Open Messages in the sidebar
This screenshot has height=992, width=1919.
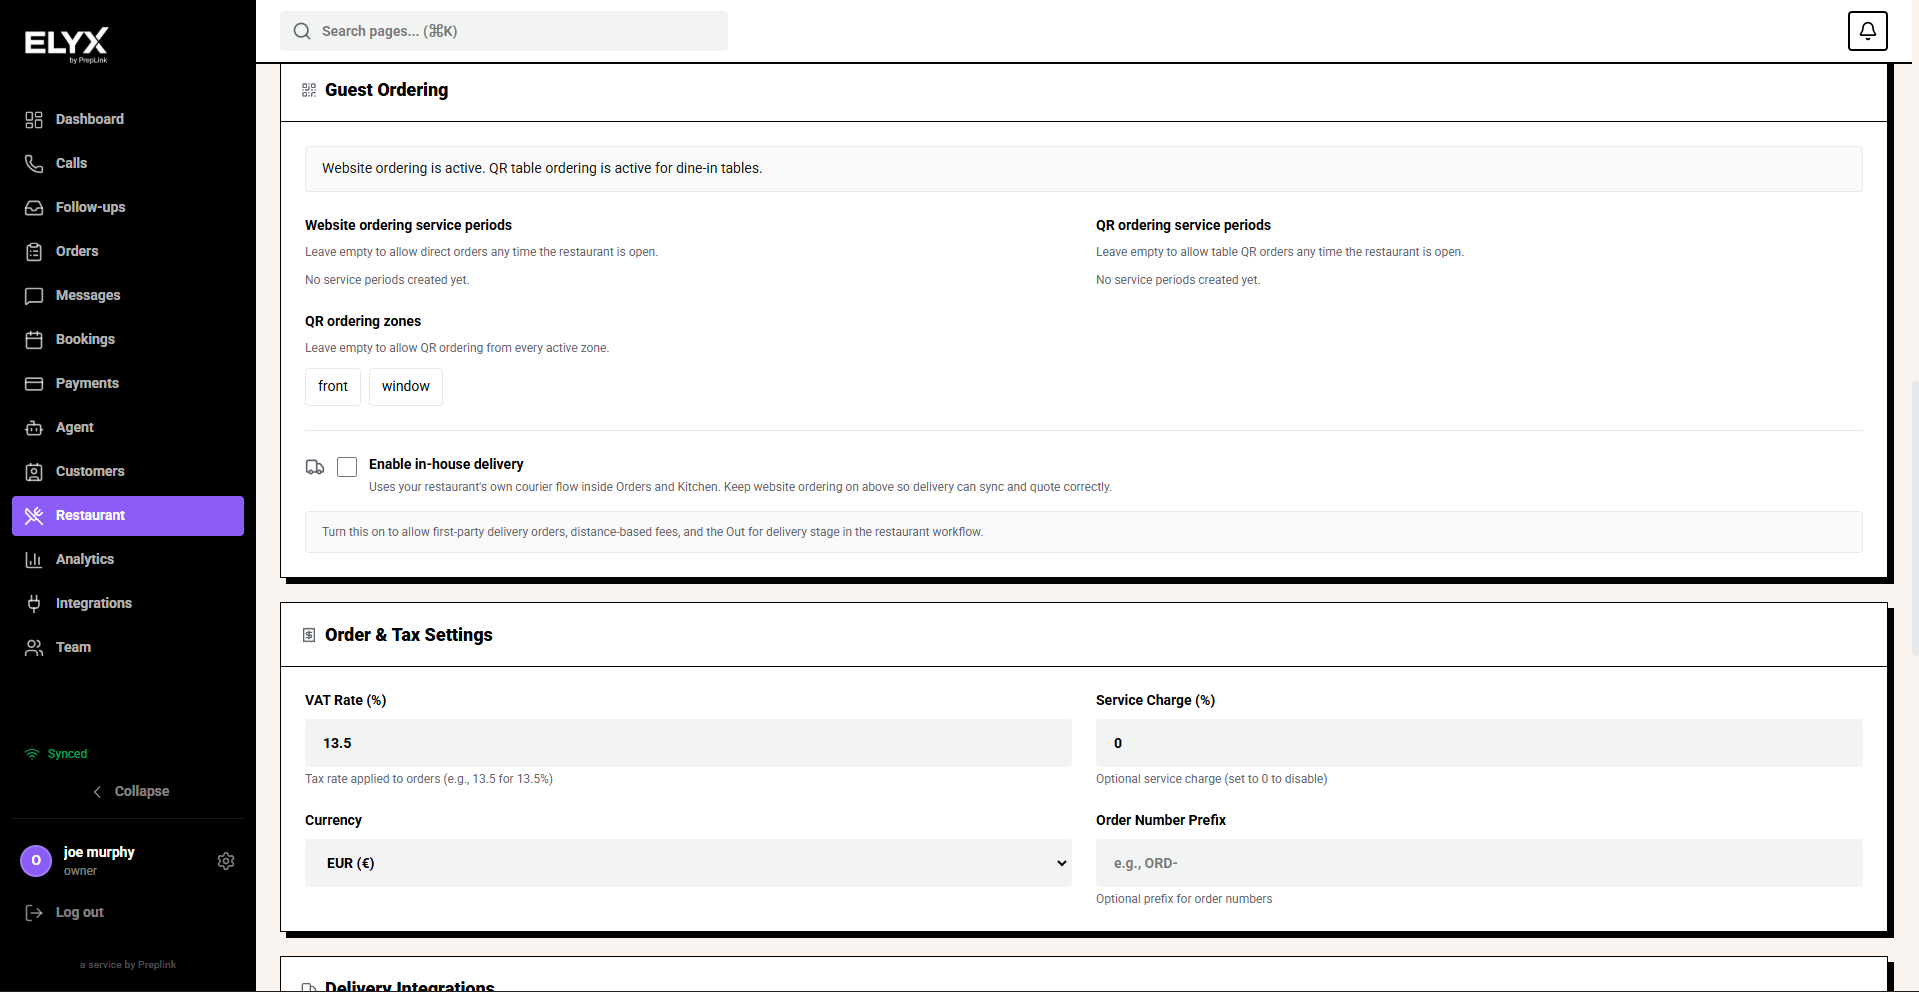click(128, 296)
